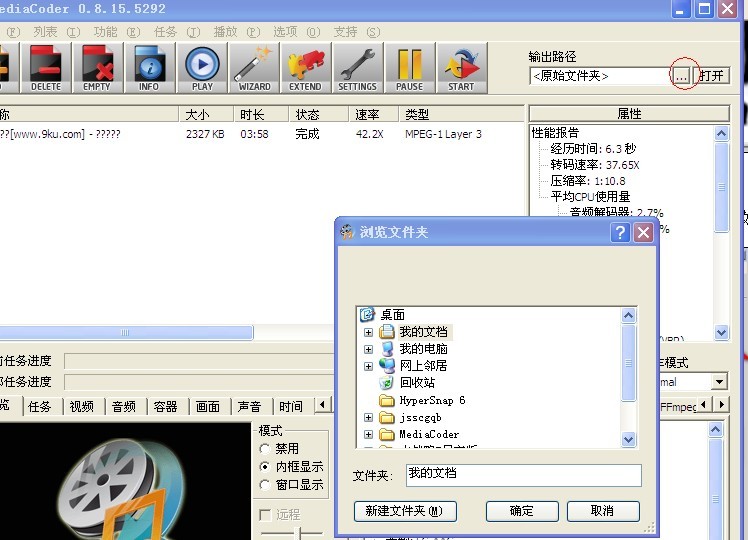The height and width of the screenshot is (540, 748).
Task: Open the 选项 menu
Action: [x=297, y=32]
